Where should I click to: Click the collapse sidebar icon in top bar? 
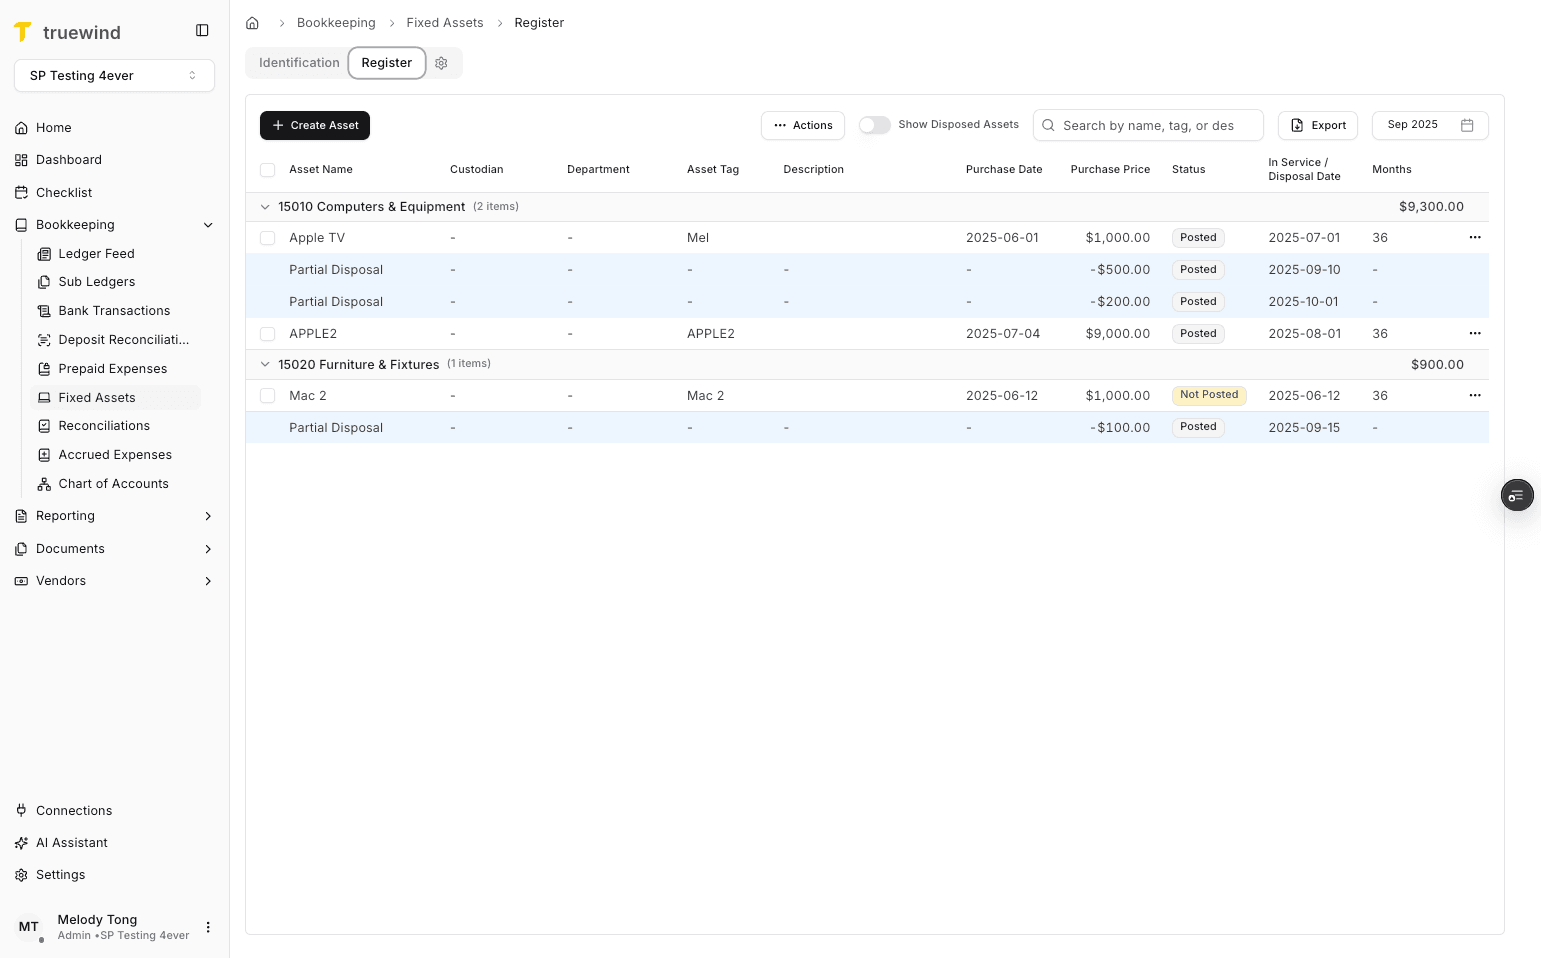pos(202,30)
